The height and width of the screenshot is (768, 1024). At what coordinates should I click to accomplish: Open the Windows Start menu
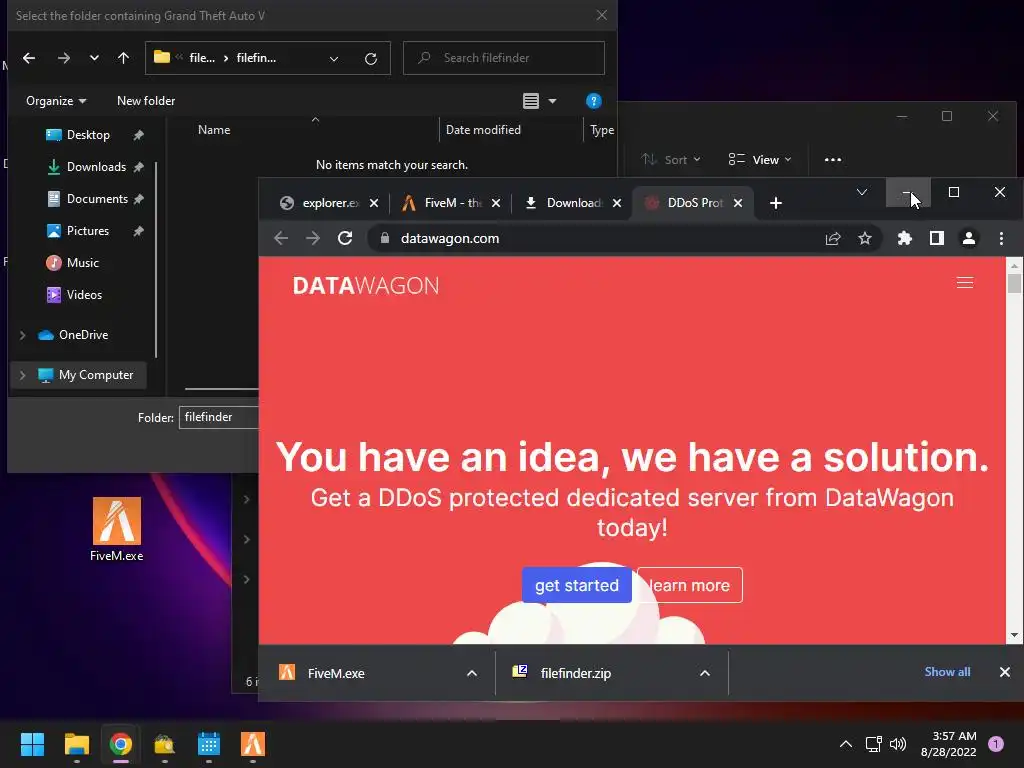[x=32, y=744]
